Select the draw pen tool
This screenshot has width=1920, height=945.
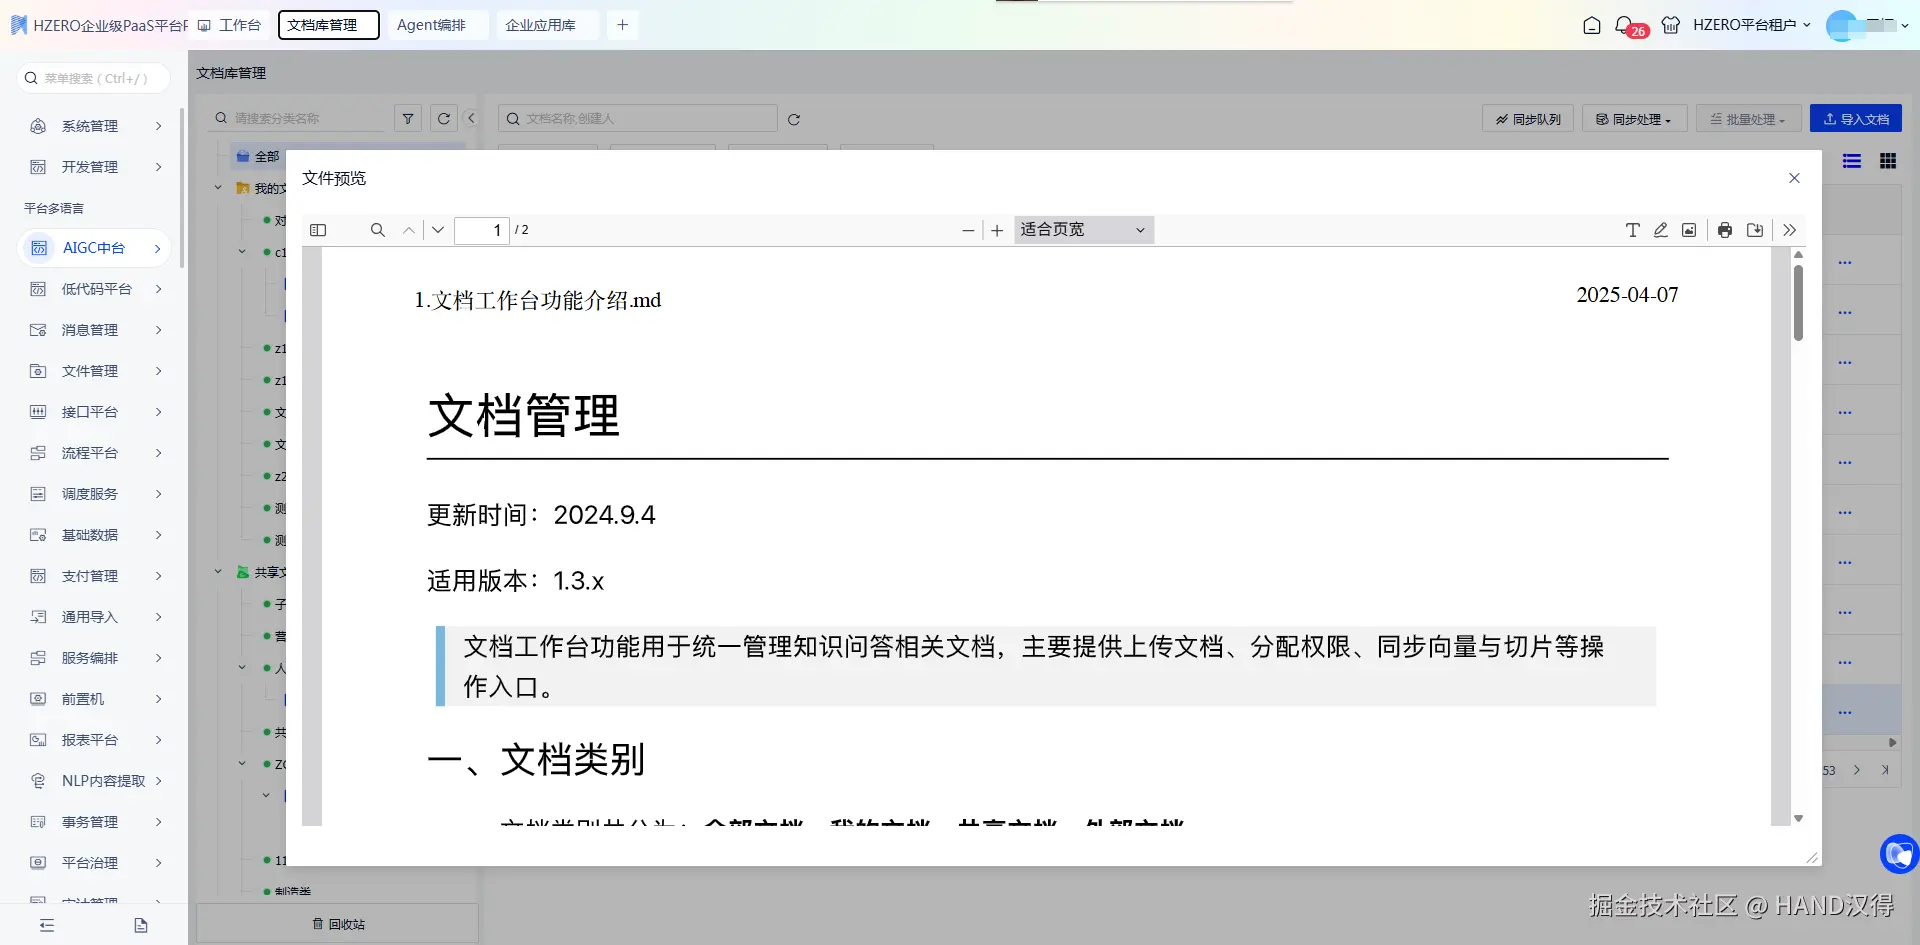(1660, 230)
